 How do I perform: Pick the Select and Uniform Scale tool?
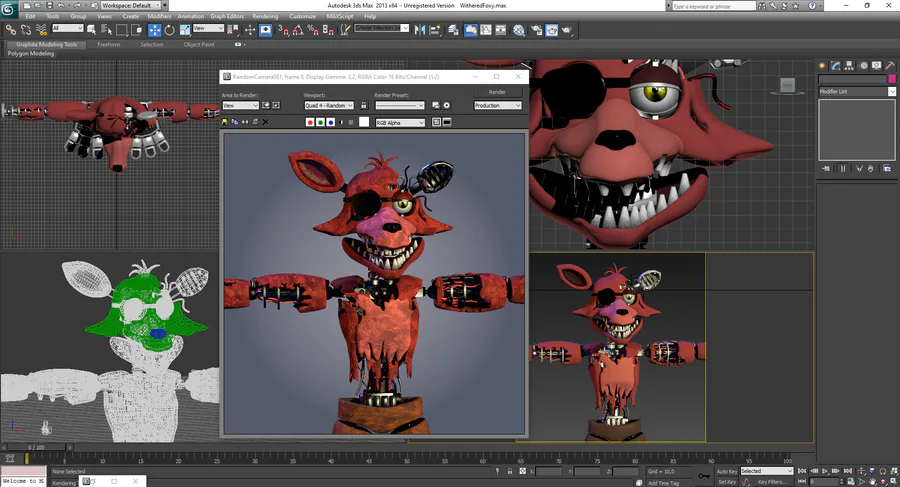point(184,30)
